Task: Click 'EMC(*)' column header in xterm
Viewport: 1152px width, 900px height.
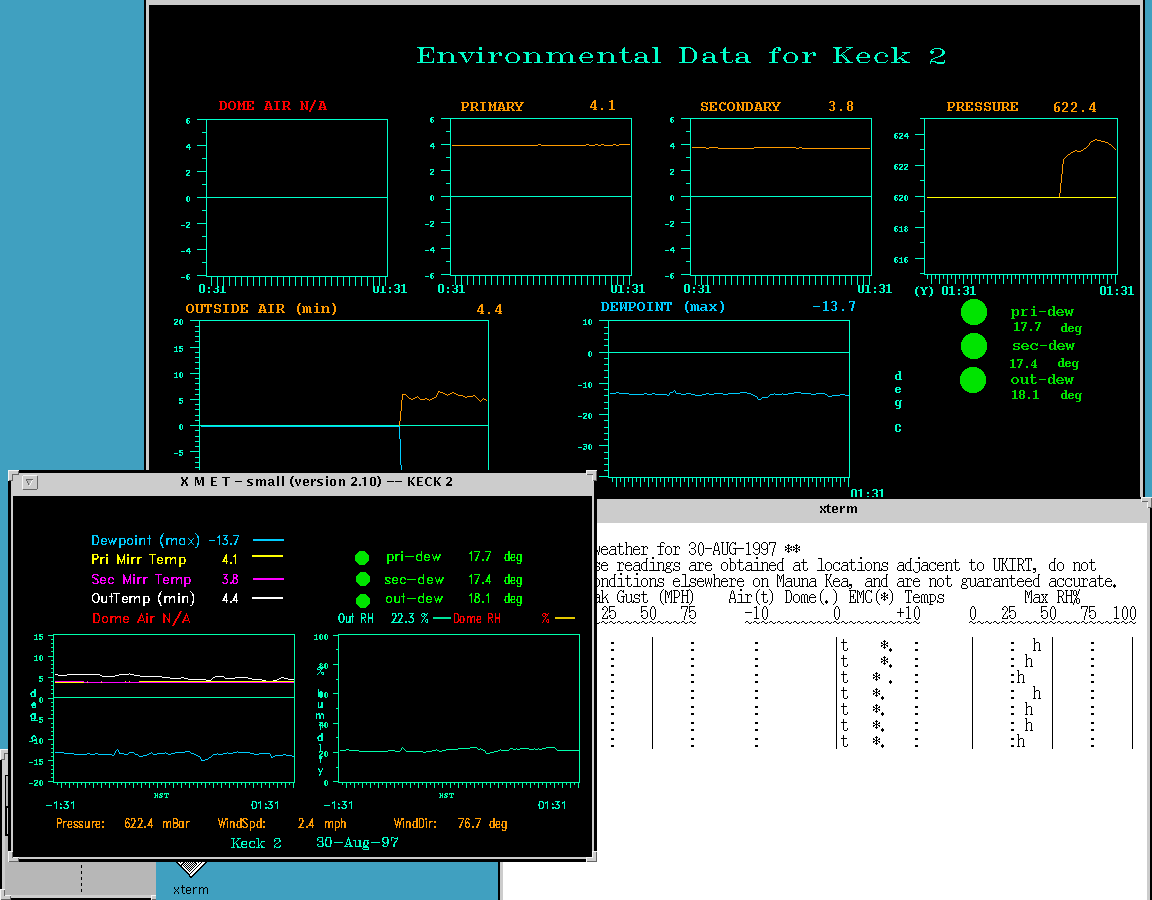Action: coord(871,597)
